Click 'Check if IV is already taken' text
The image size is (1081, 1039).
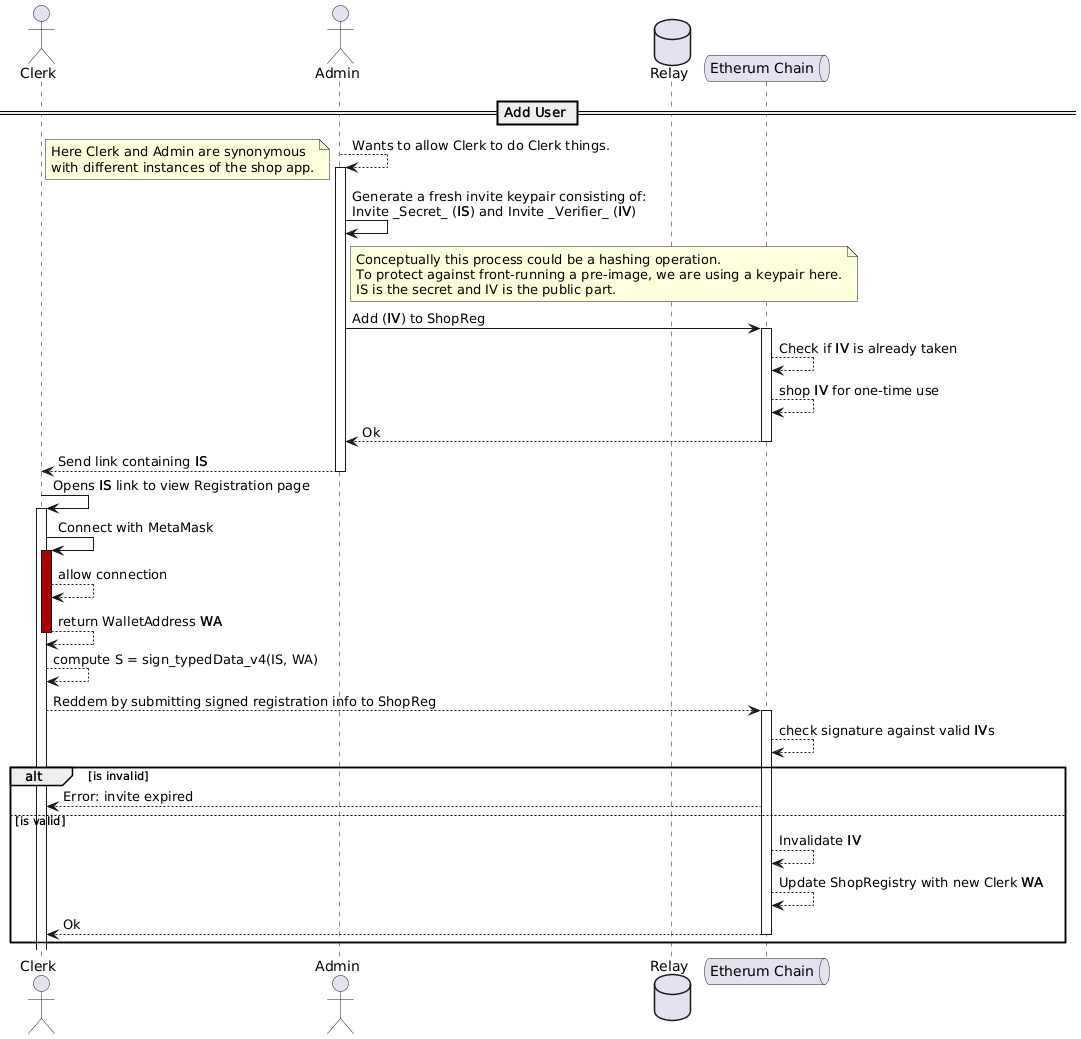(x=868, y=349)
